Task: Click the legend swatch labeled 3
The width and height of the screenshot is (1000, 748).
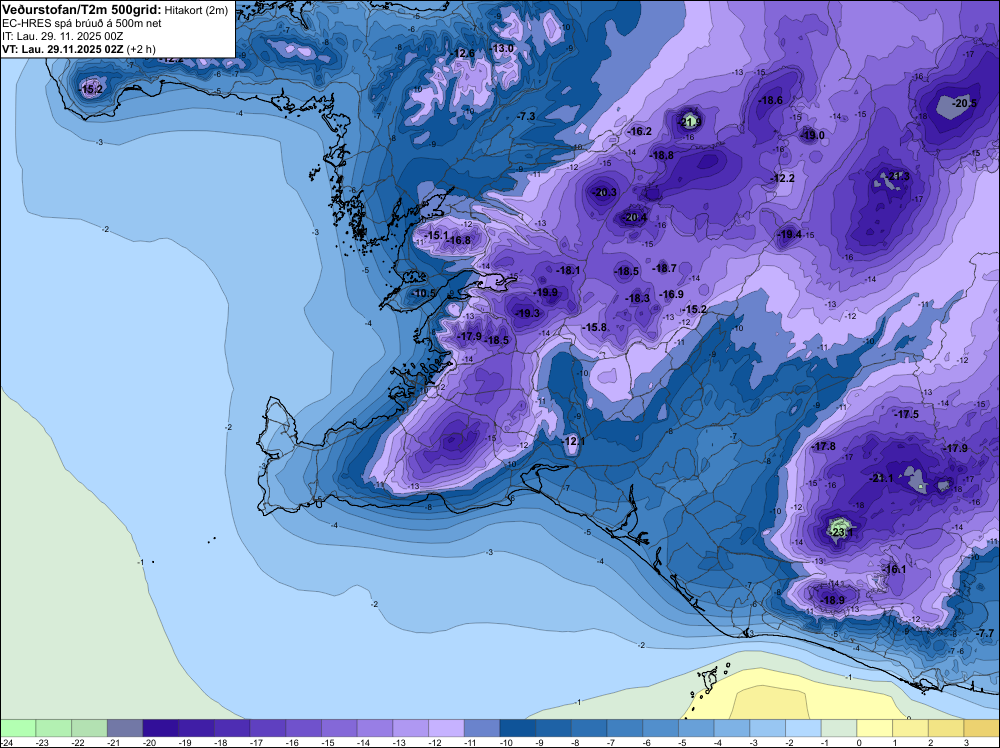Action: (982, 728)
